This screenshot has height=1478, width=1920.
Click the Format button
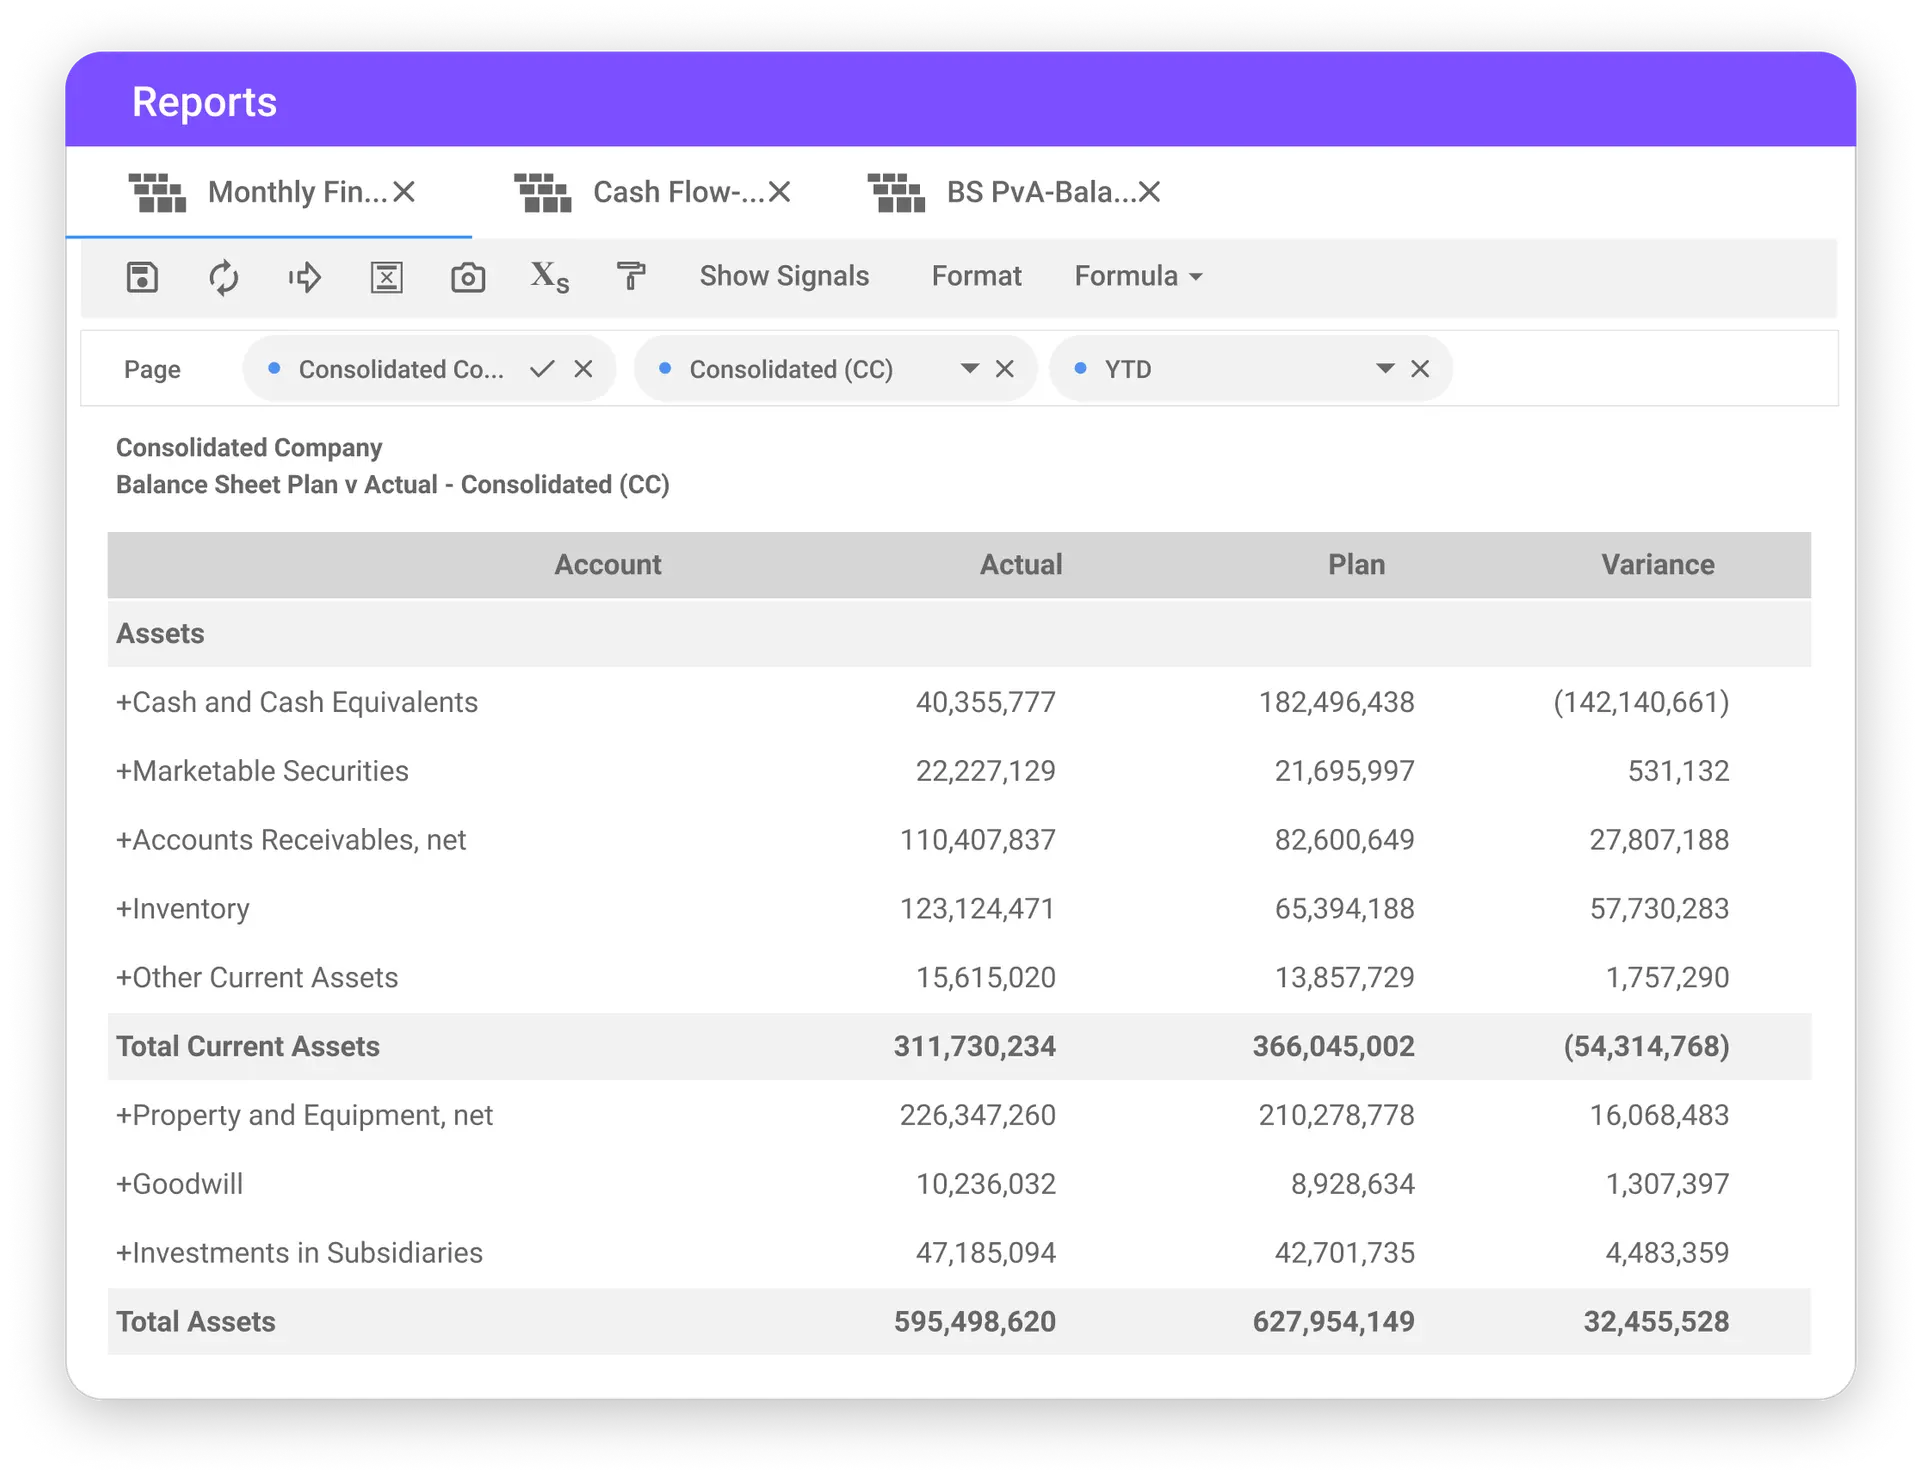click(x=976, y=276)
